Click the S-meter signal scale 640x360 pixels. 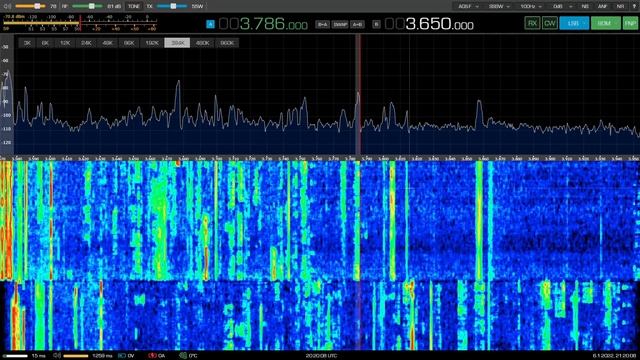click(80, 23)
